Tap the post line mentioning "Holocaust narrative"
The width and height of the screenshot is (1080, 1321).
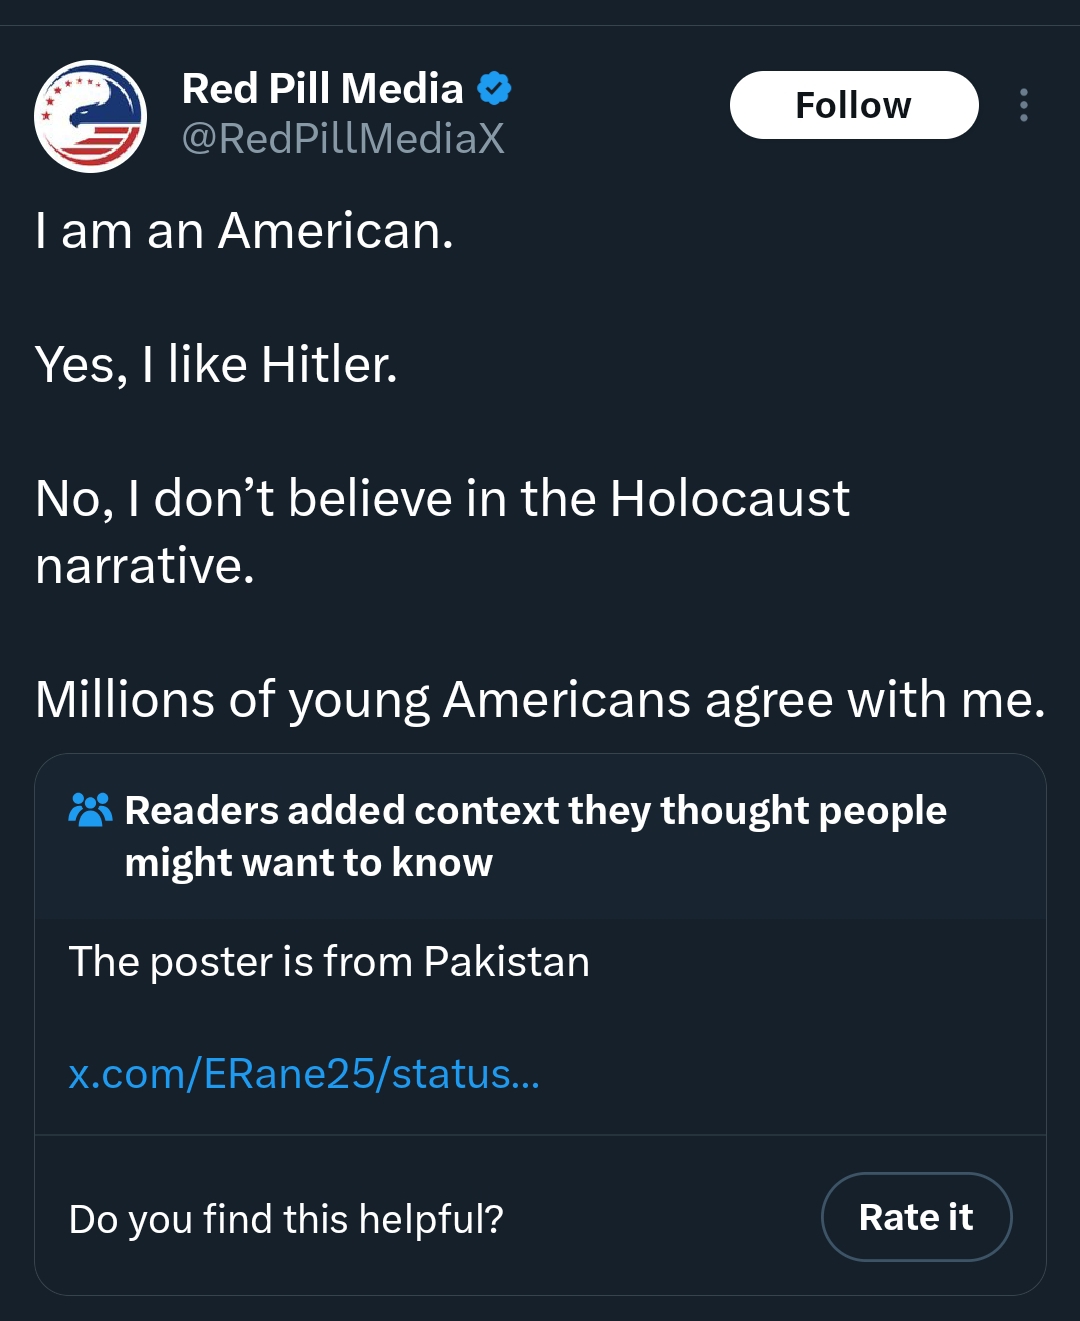pyautogui.click(x=442, y=499)
